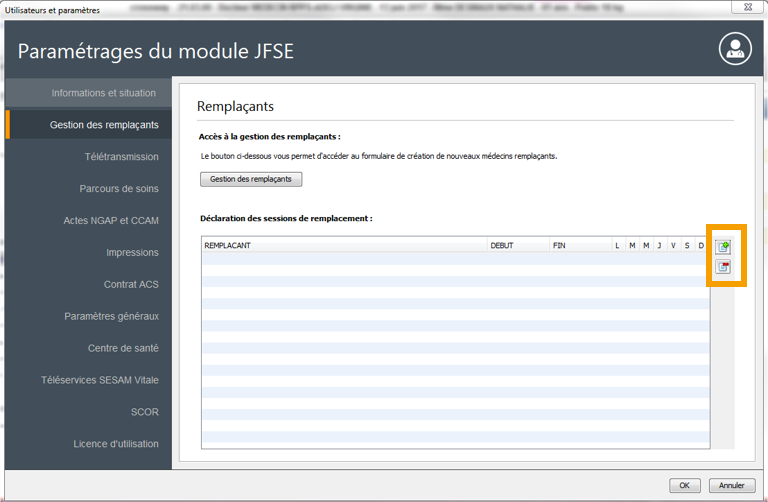Click the DEBUT column header
The image size is (768, 502).
point(518,245)
